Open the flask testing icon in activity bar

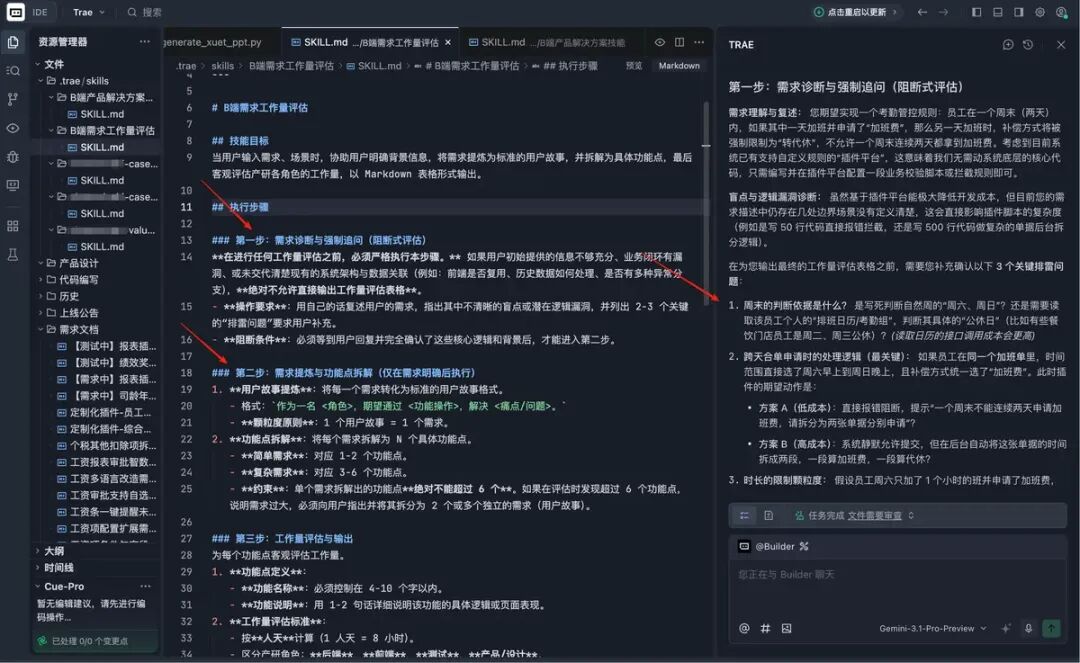pyautogui.click(x=13, y=255)
